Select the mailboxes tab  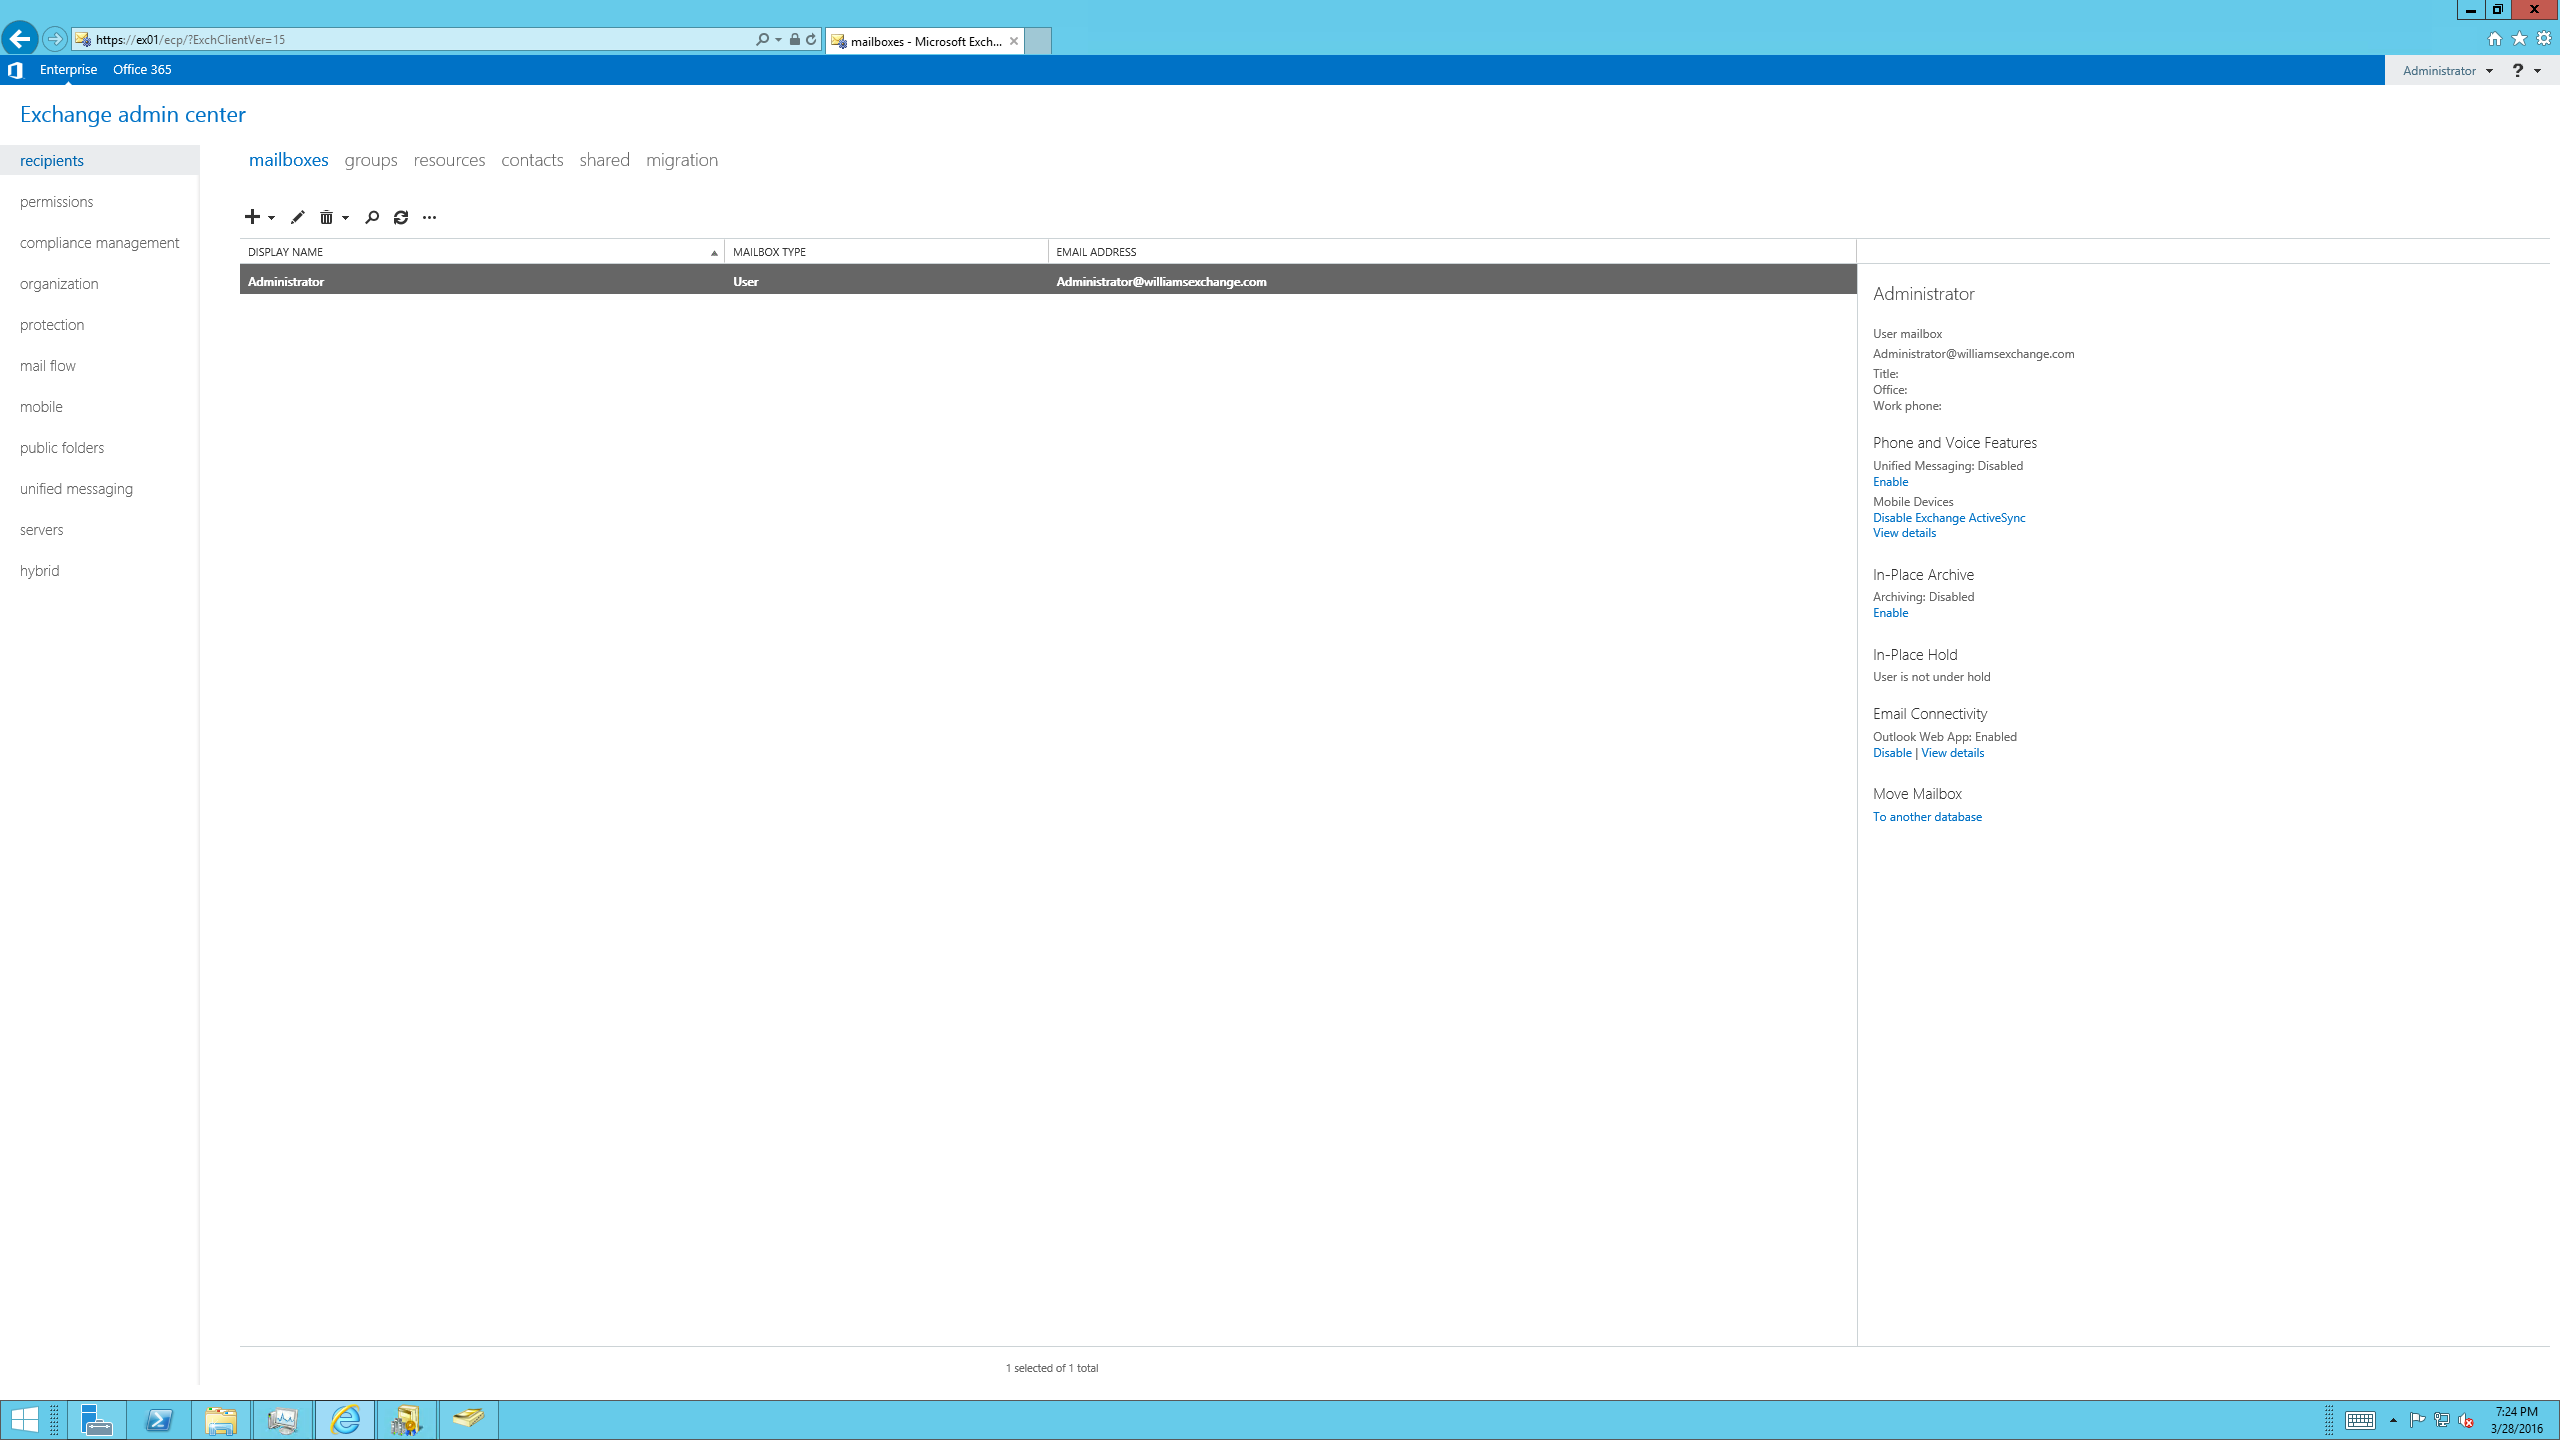click(x=287, y=160)
